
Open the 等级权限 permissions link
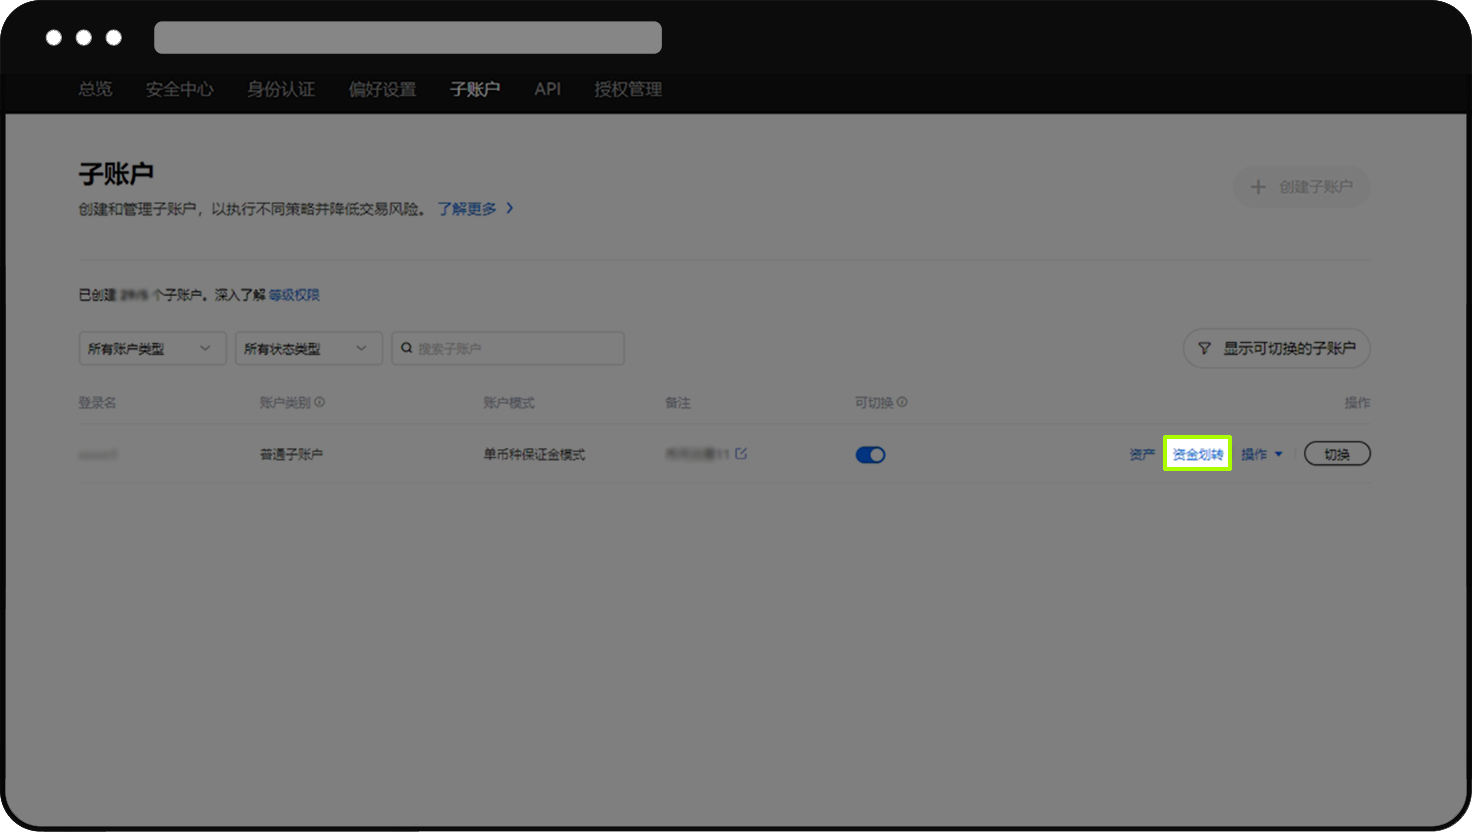pos(294,294)
